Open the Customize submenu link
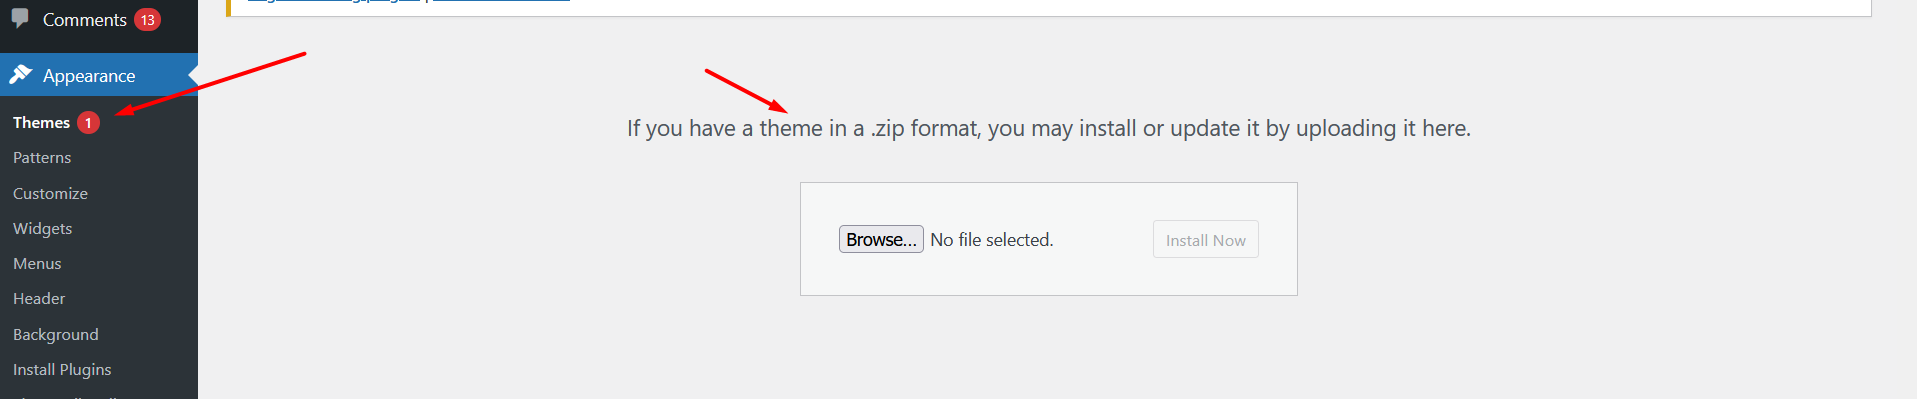Viewport: 1917px width, 399px height. tap(50, 193)
